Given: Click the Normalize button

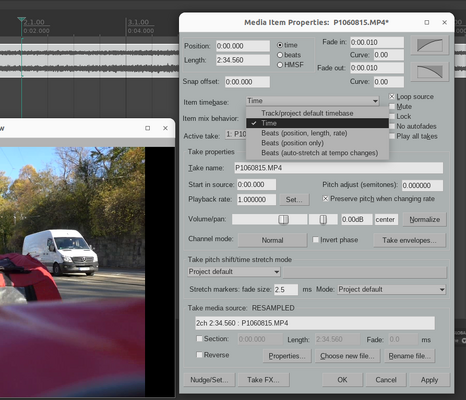Looking at the screenshot, I should coord(424,219).
